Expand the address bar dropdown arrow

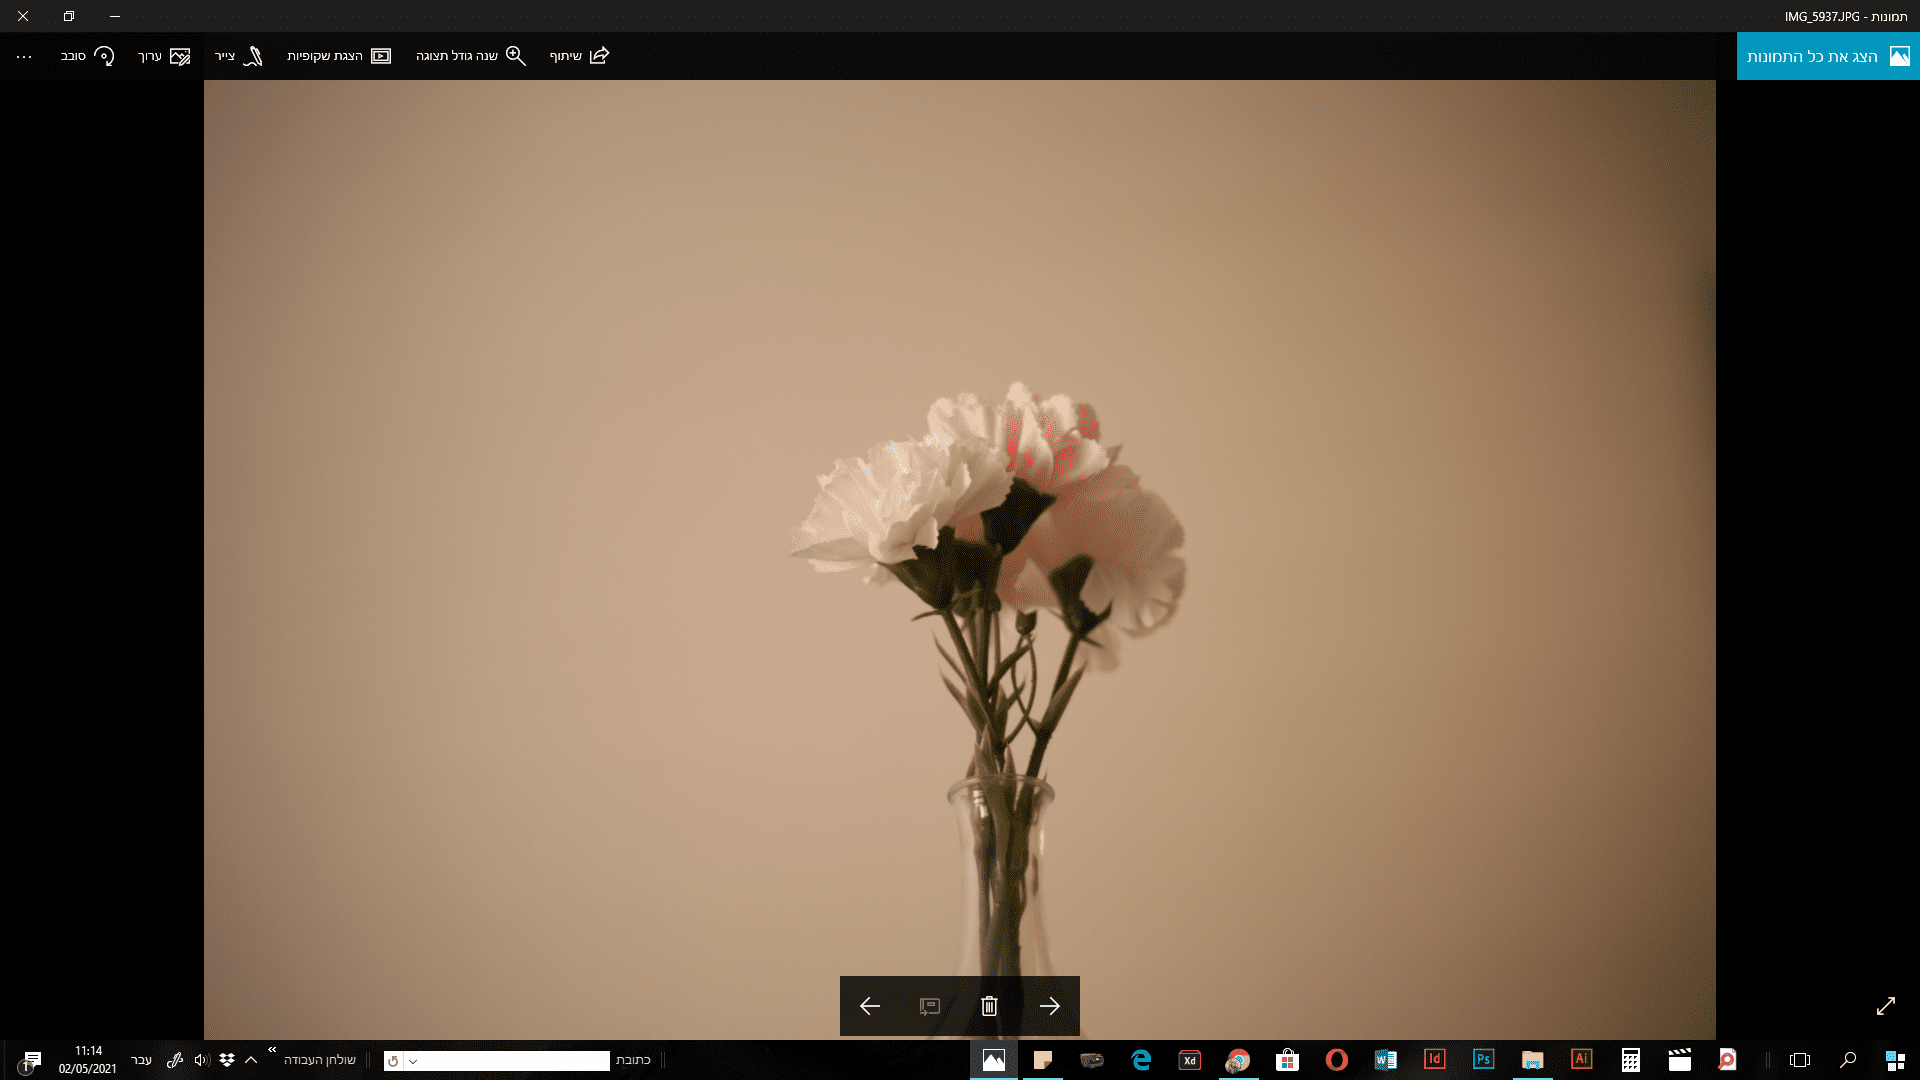(x=413, y=1061)
